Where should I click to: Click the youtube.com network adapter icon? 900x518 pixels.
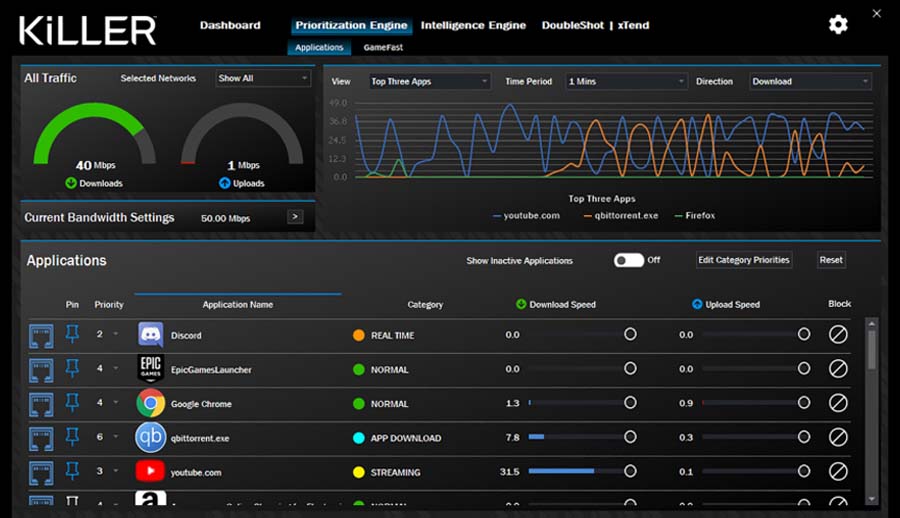tap(41, 473)
